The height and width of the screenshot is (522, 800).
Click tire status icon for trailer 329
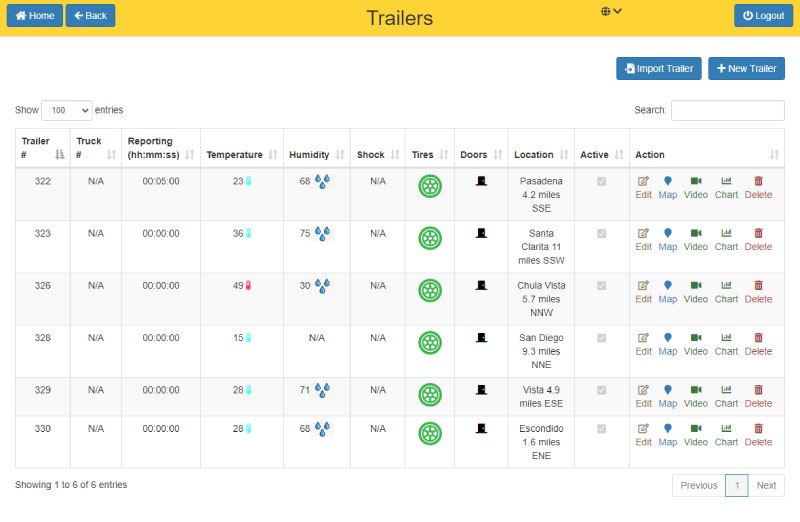click(x=430, y=395)
